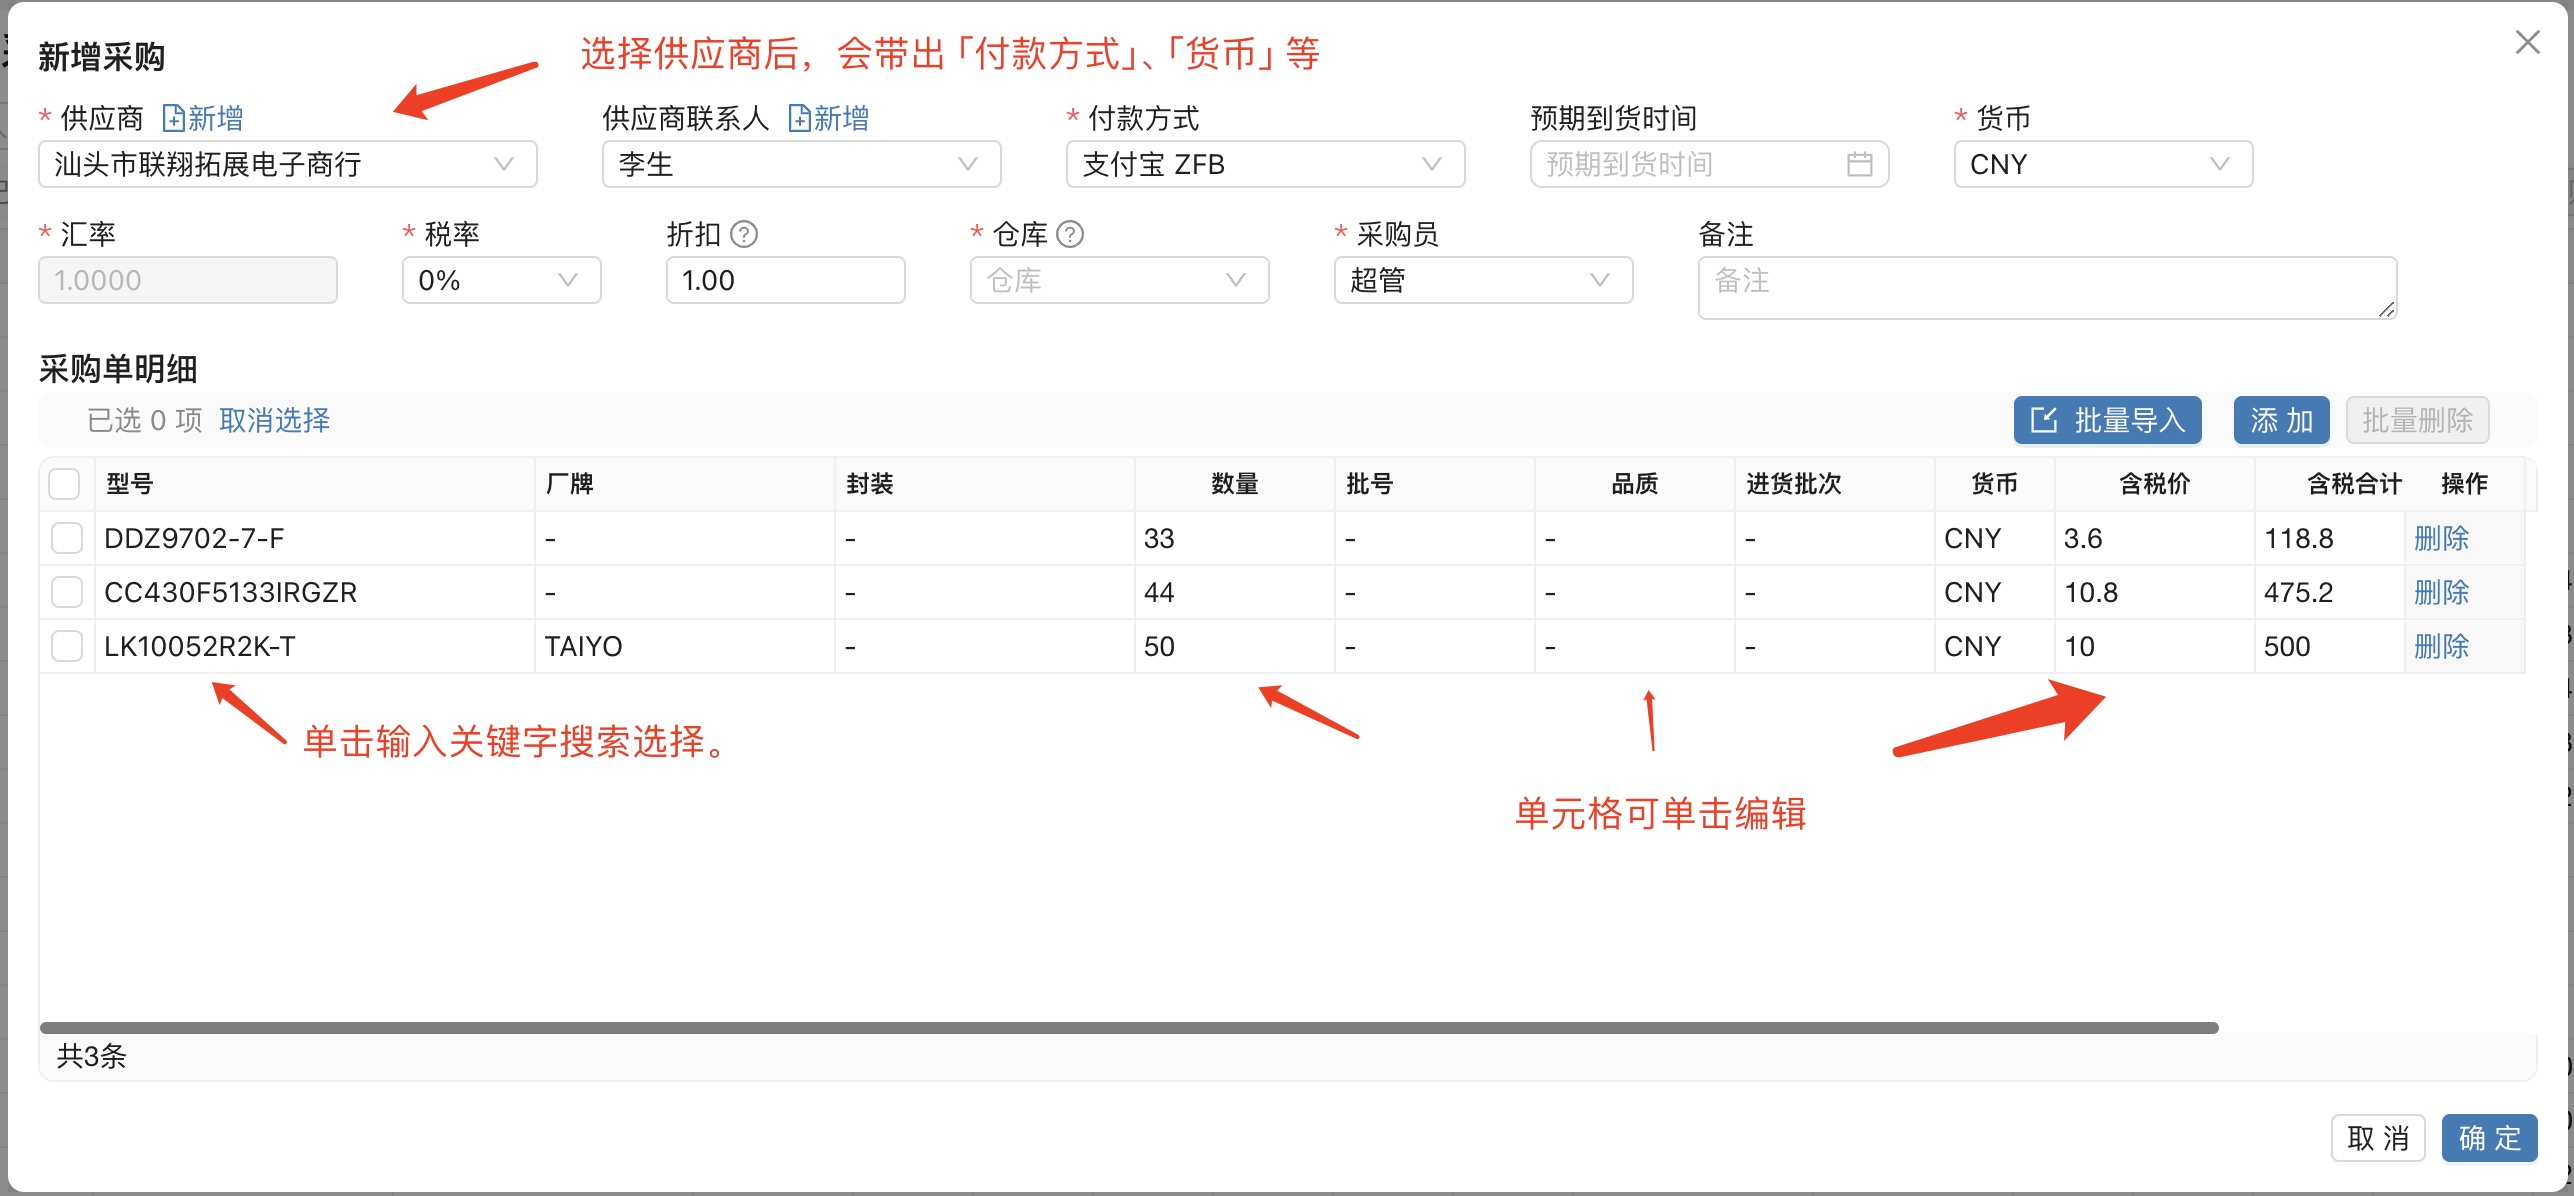2574x1196 pixels.
Task: Click the horizontal scrollbar under the table
Action: tap(1128, 1027)
